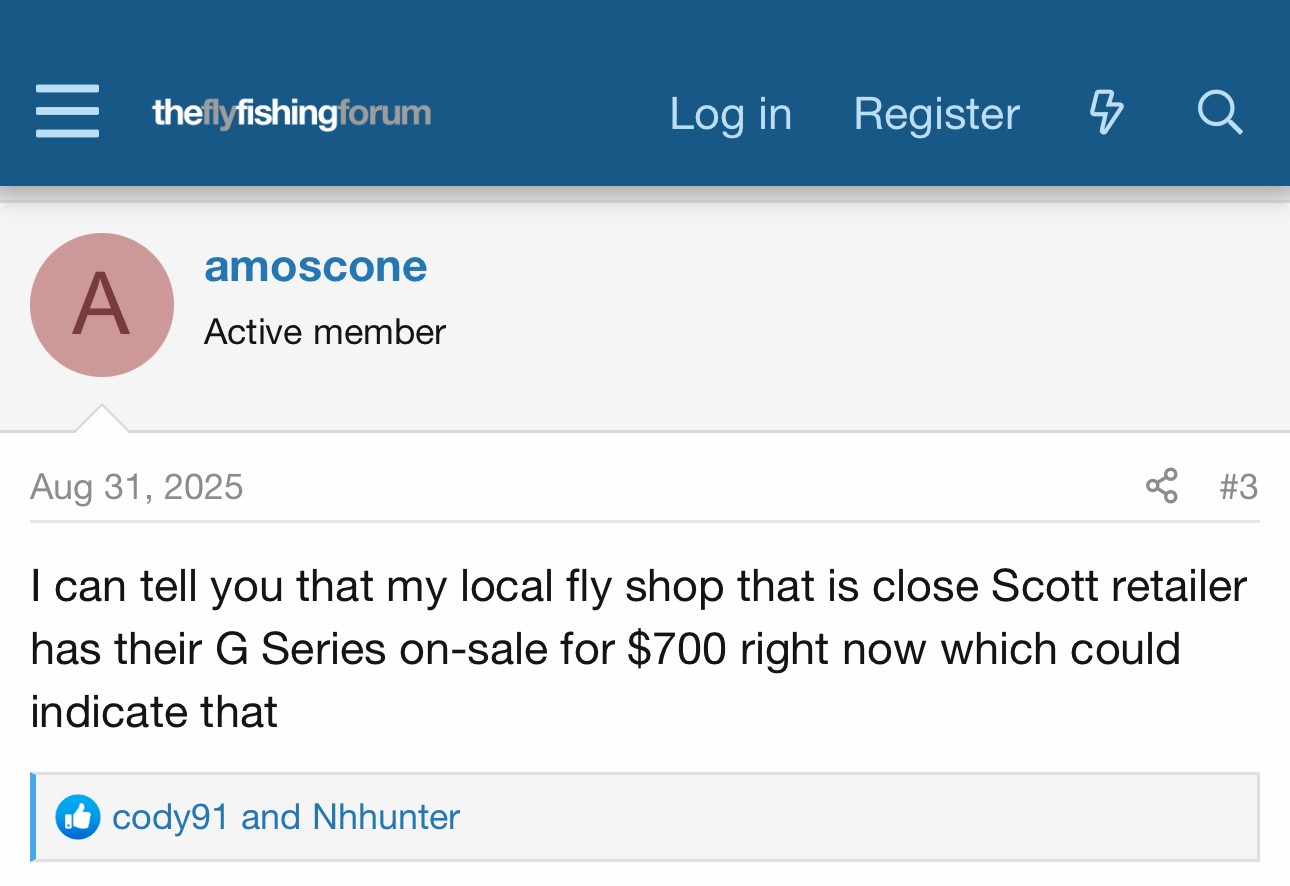1290x886 pixels.
Task: Click the blue thumbs-up like icon
Action: [x=77, y=817]
